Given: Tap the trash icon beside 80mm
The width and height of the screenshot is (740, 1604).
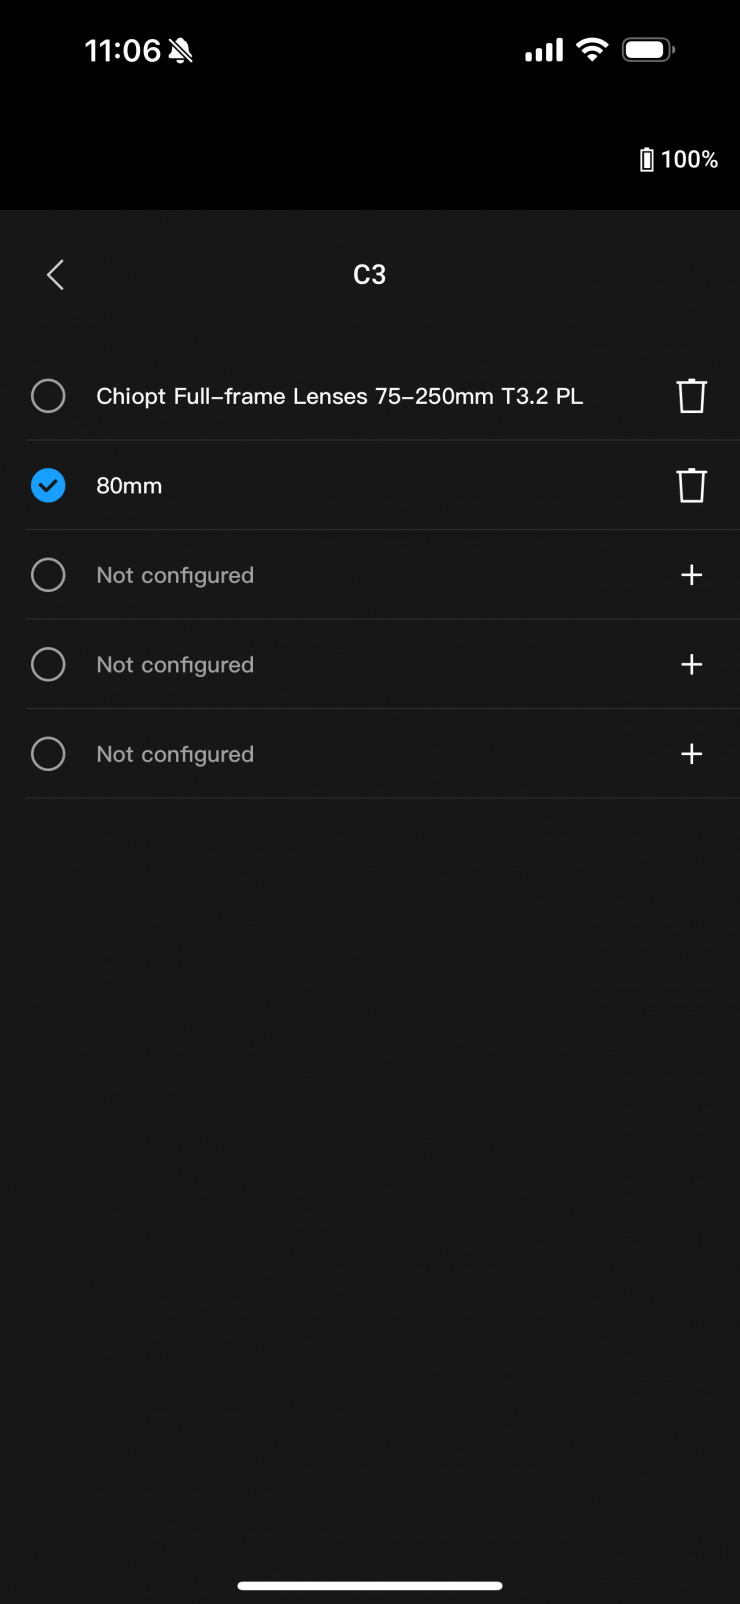Looking at the screenshot, I should click(x=691, y=486).
